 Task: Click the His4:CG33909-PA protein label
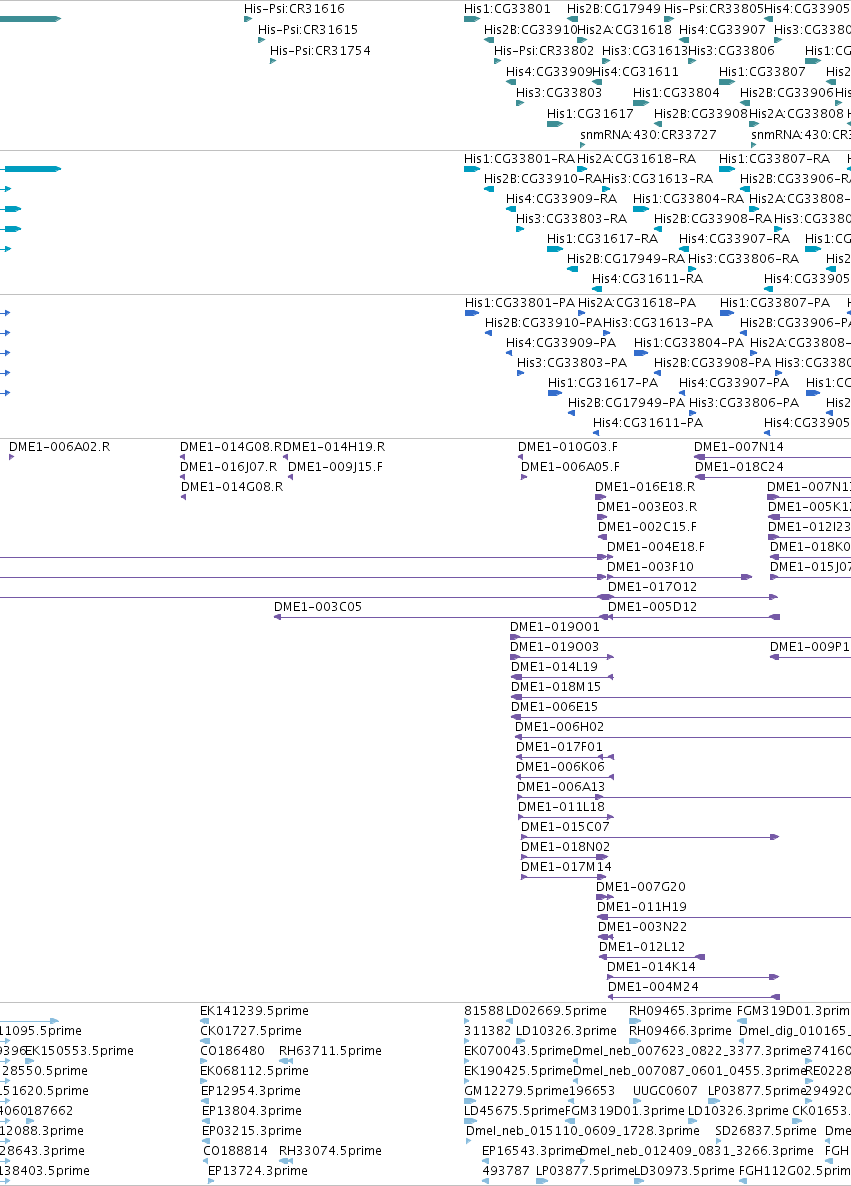[x=561, y=343]
